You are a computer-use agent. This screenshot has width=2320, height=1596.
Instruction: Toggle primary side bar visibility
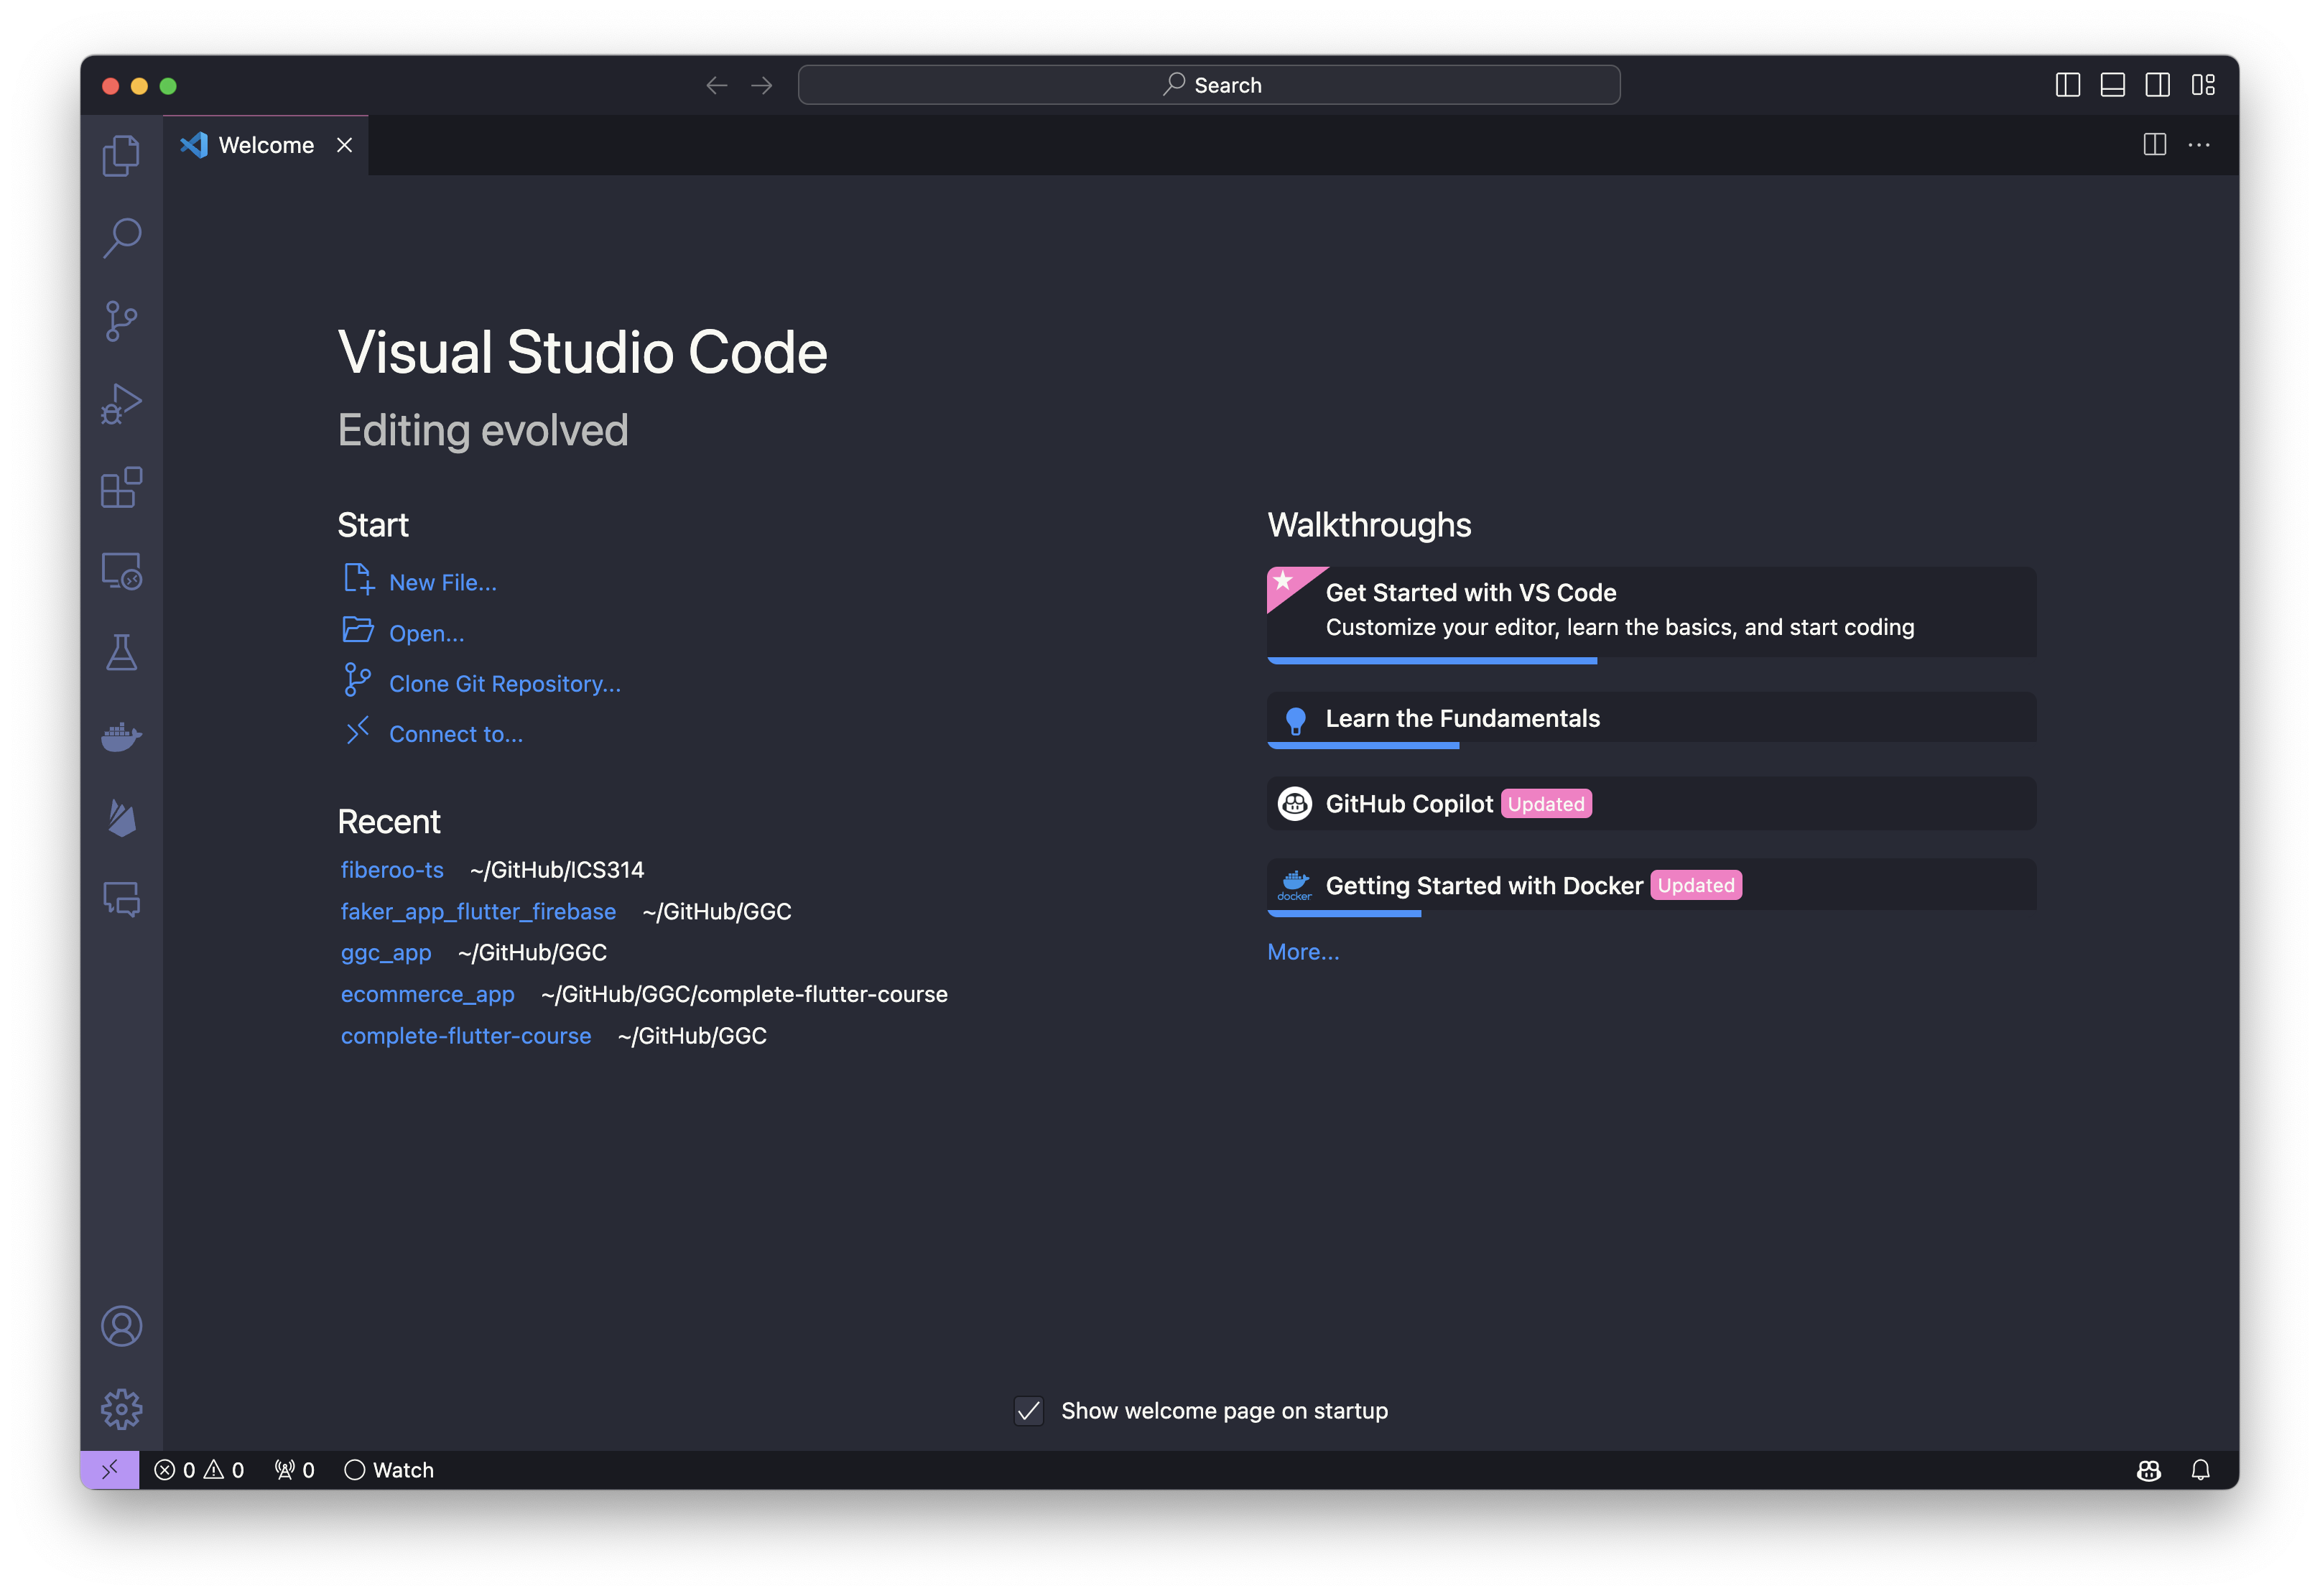(x=2067, y=85)
